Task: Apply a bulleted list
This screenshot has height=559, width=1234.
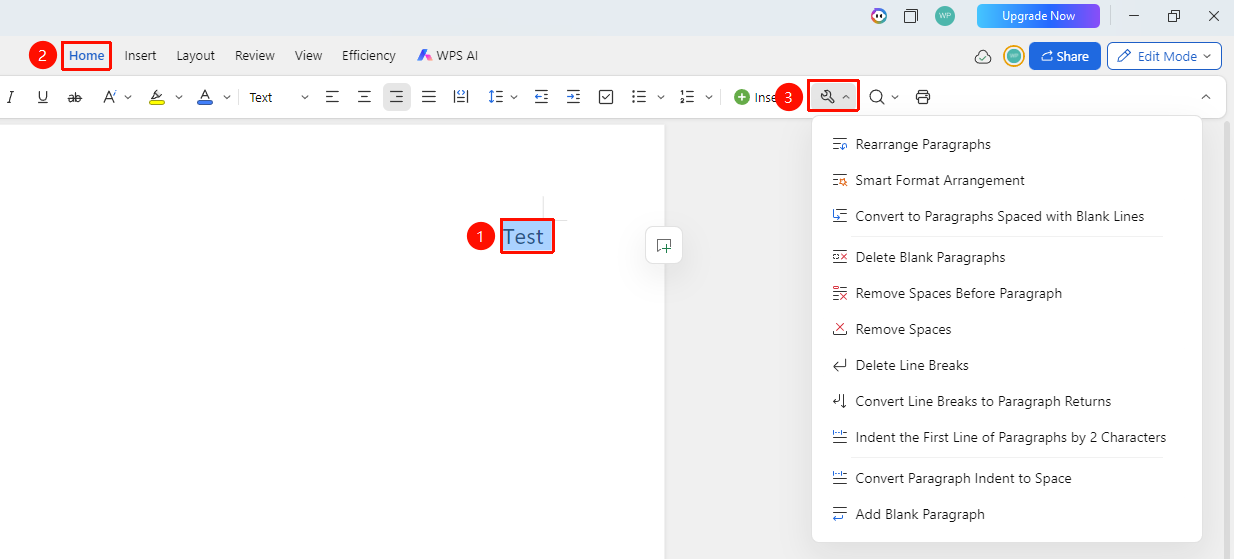Action: click(639, 97)
